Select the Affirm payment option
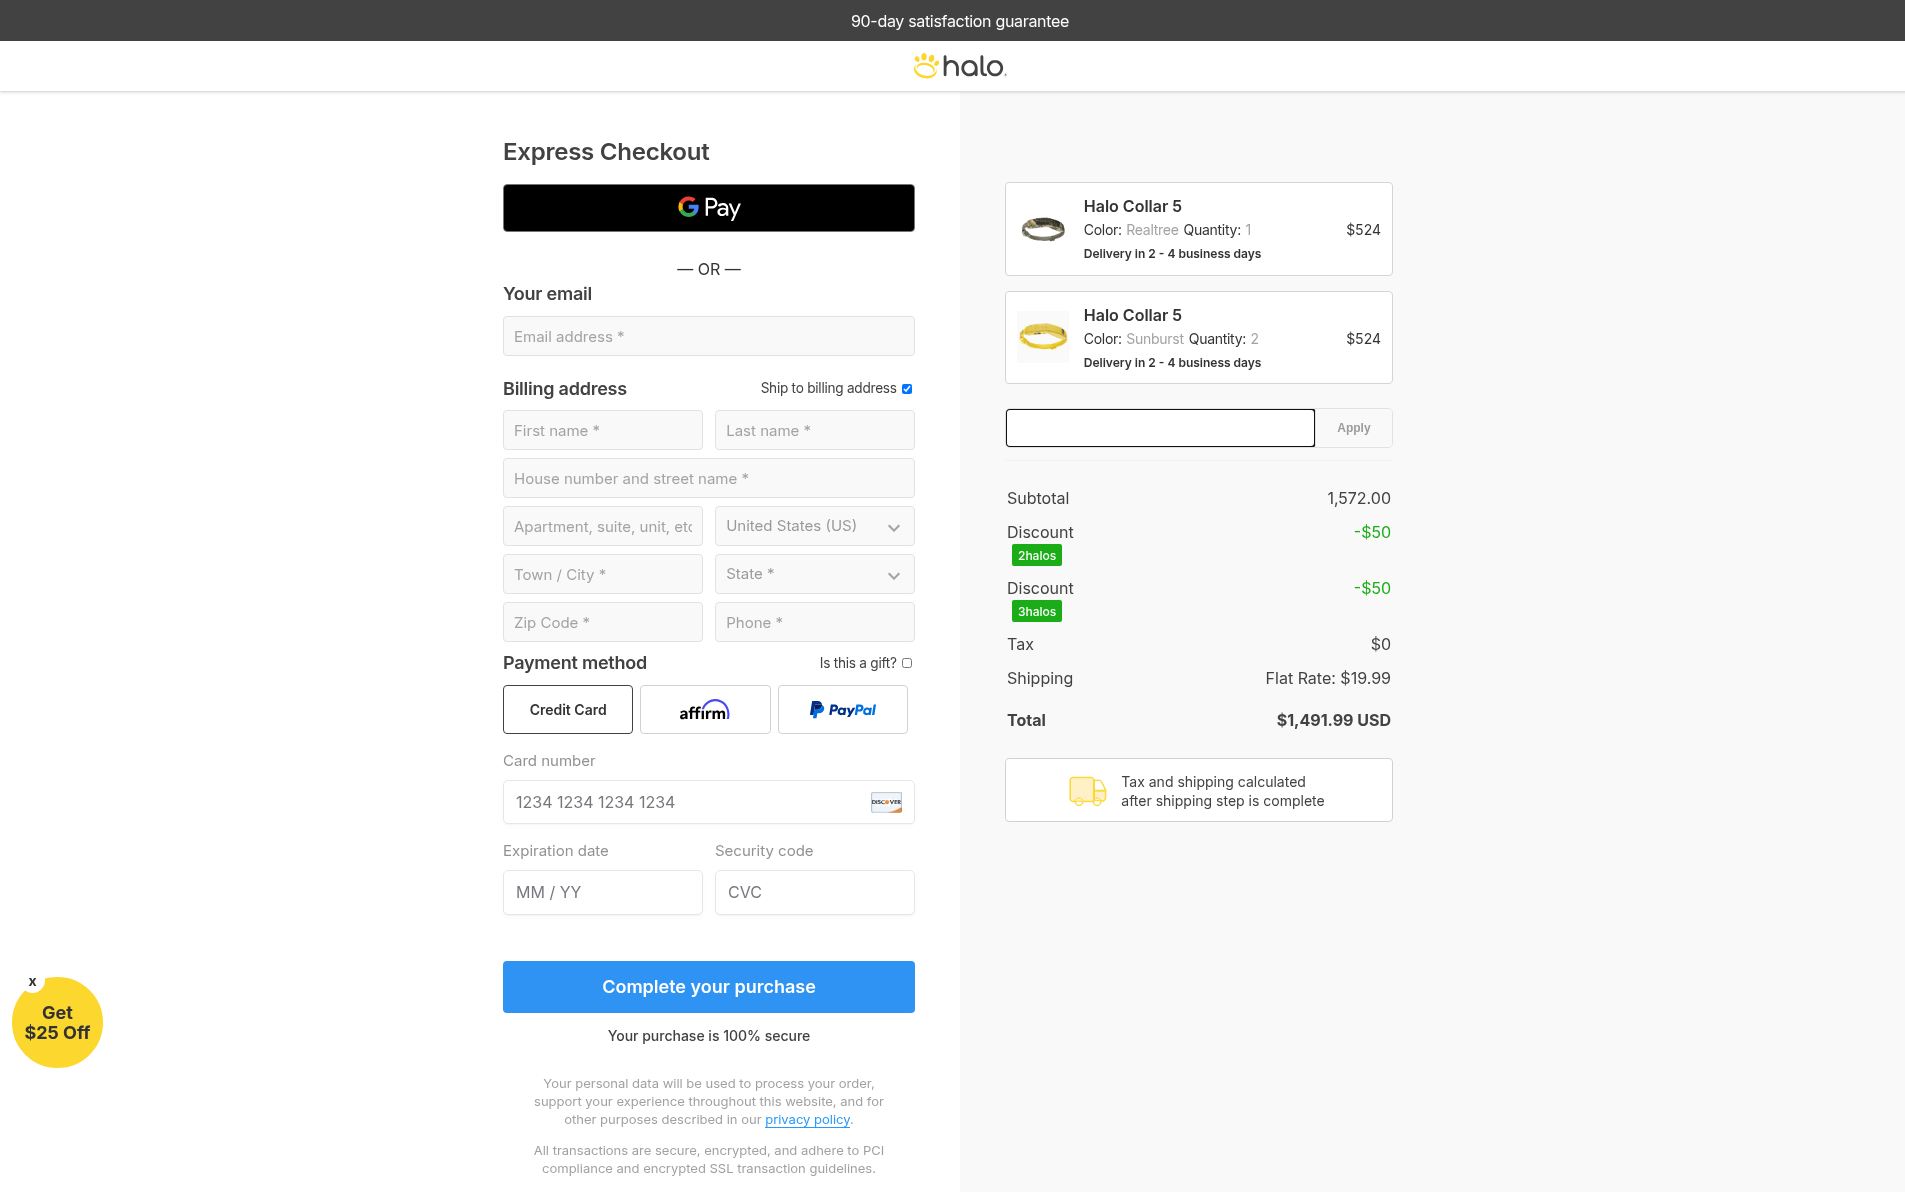Viewport: 1905px width, 1192px height. [x=705, y=710]
